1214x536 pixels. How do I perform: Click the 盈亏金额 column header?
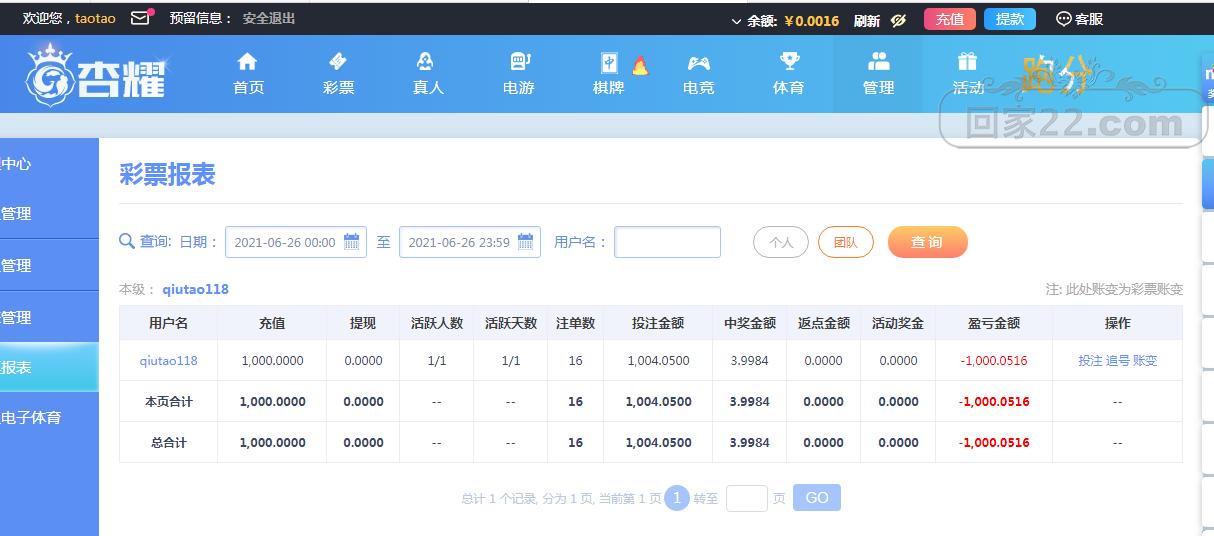[x=994, y=323]
